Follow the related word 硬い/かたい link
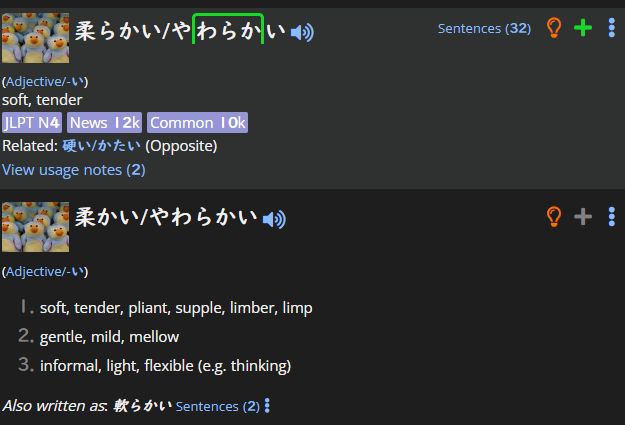 101,146
